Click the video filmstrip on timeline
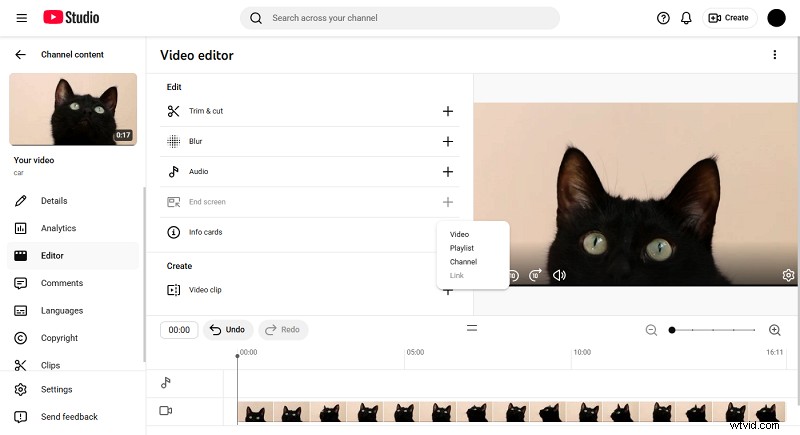This screenshot has height=435, width=800. click(x=511, y=412)
